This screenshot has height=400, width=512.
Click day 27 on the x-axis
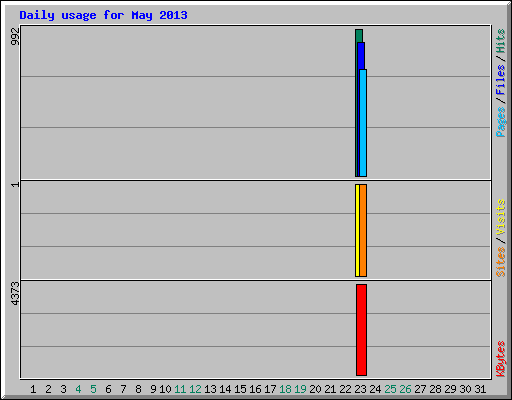(x=420, y=389)
